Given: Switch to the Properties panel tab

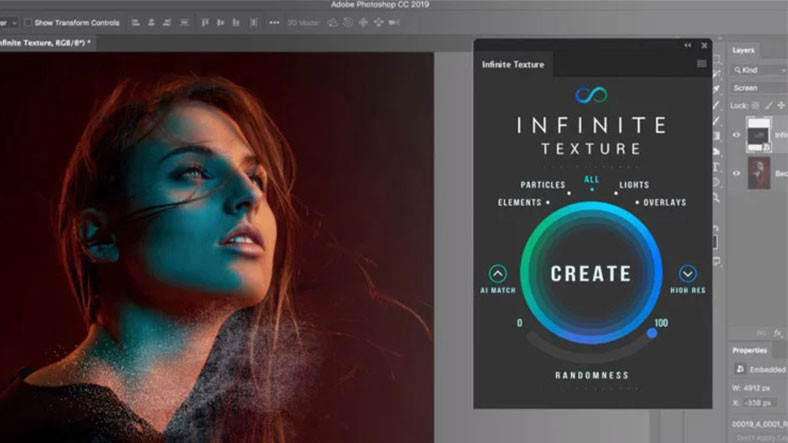Looking at the screenshot, I should click(x=749, y=351).
